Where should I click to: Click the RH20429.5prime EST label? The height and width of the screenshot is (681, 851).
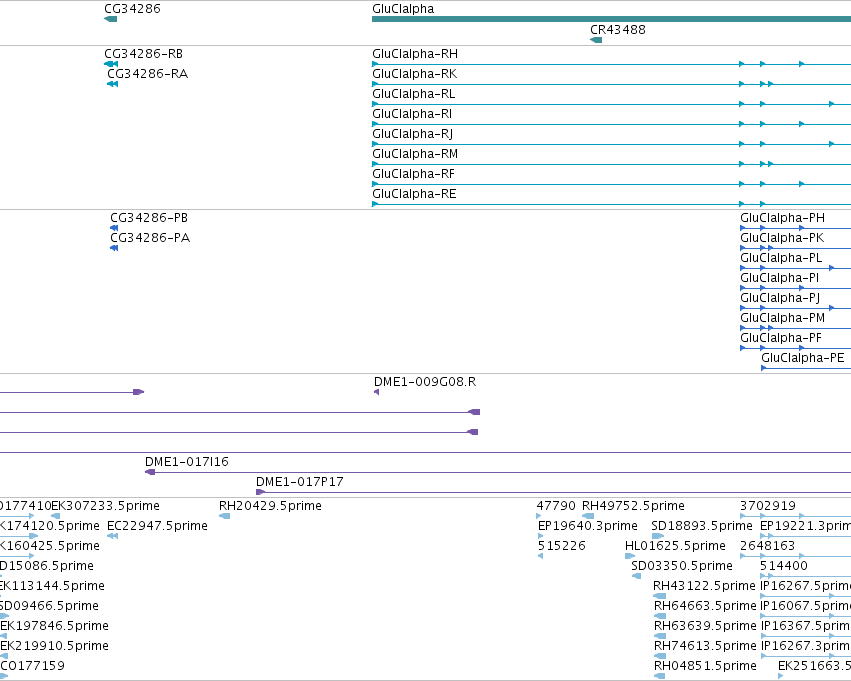tap(270, 506)
